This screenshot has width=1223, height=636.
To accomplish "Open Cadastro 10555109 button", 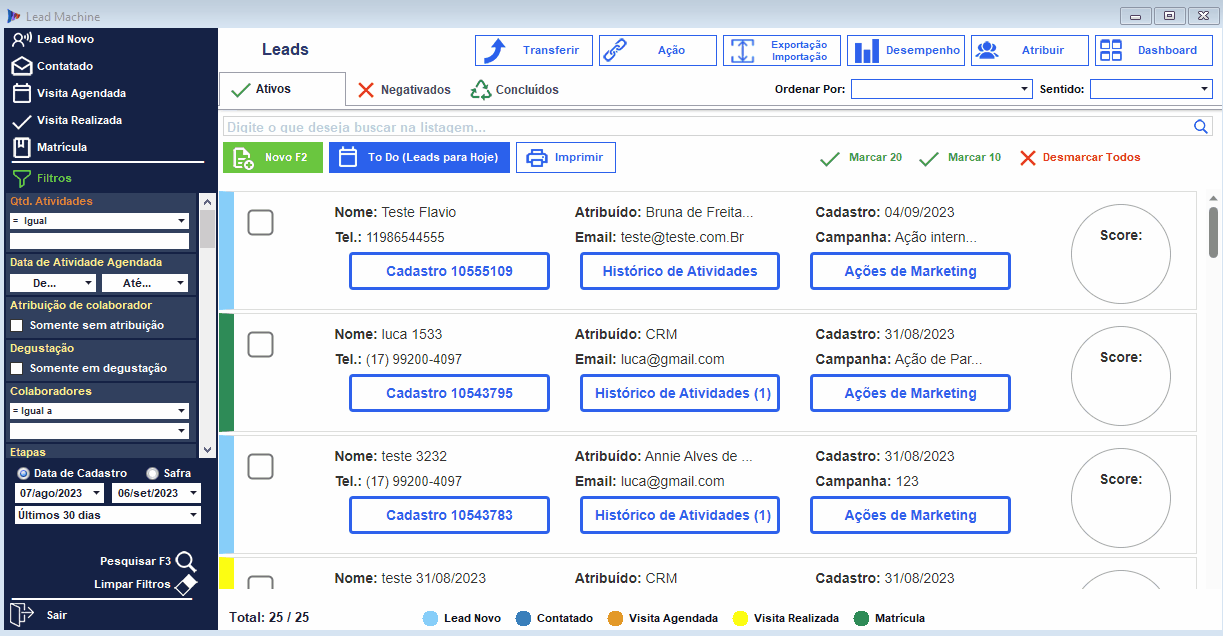I will pos(449,271).
